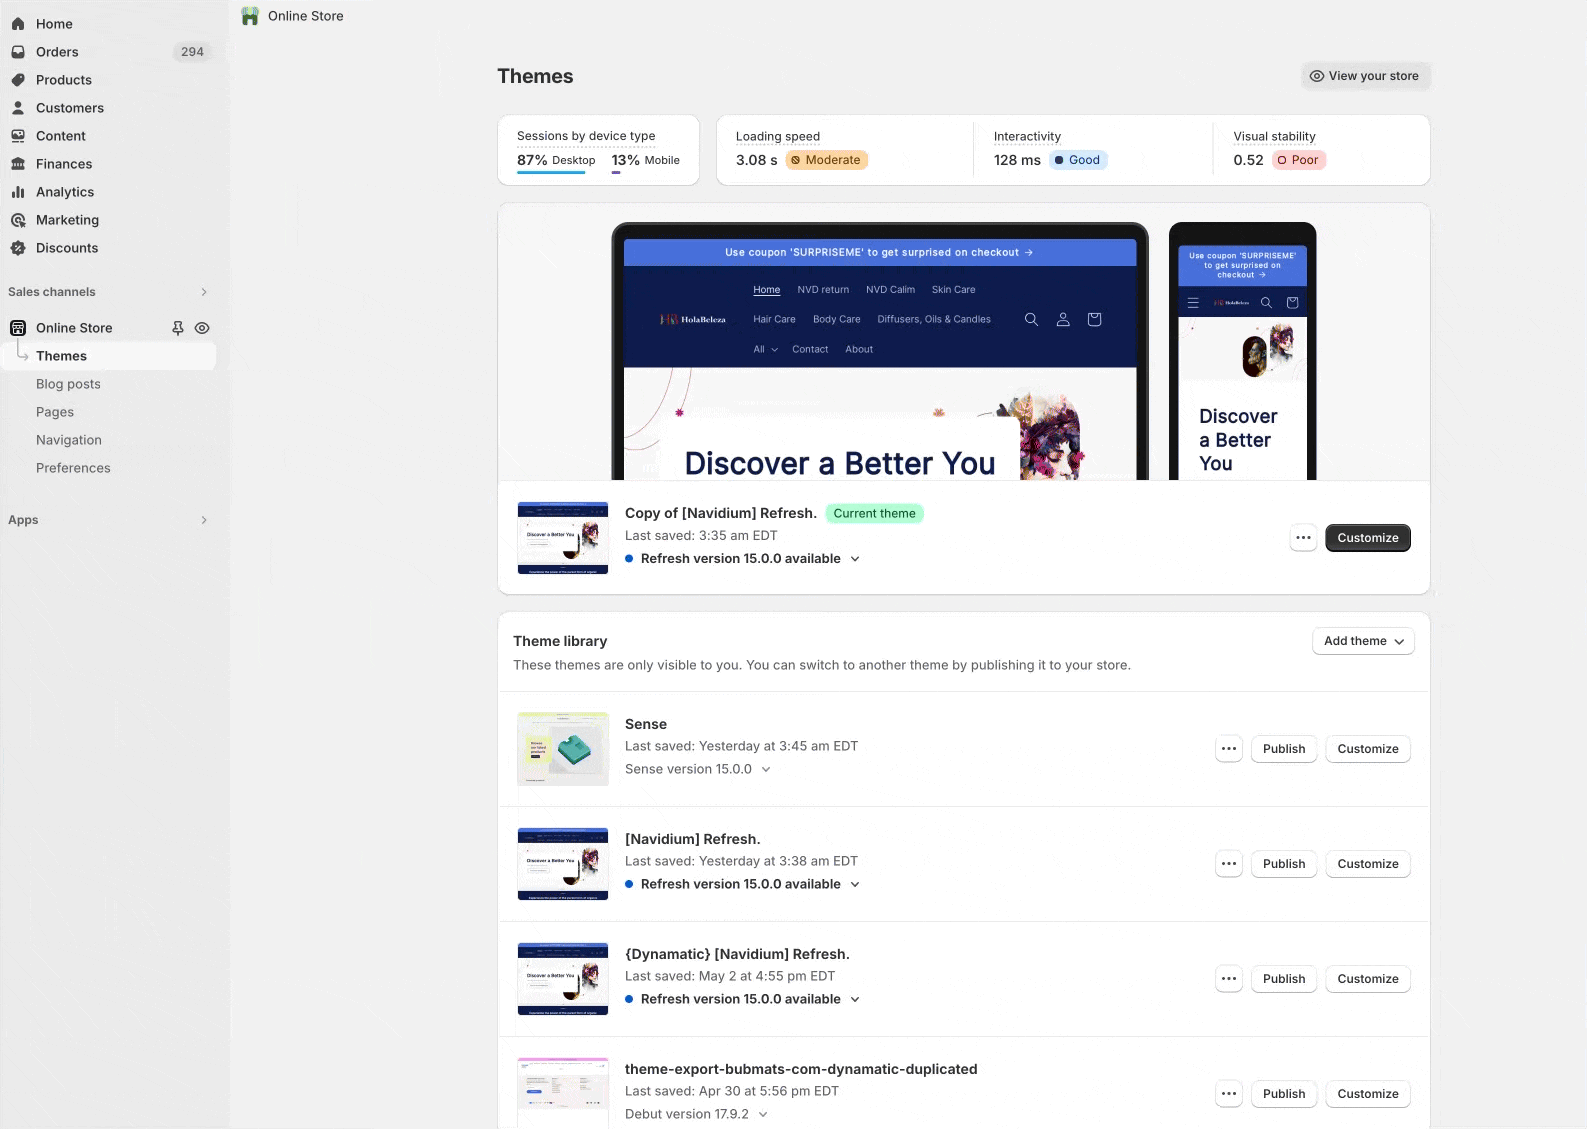
Task: Click the cart icon in mobile preview
Action: [1292, 302]
